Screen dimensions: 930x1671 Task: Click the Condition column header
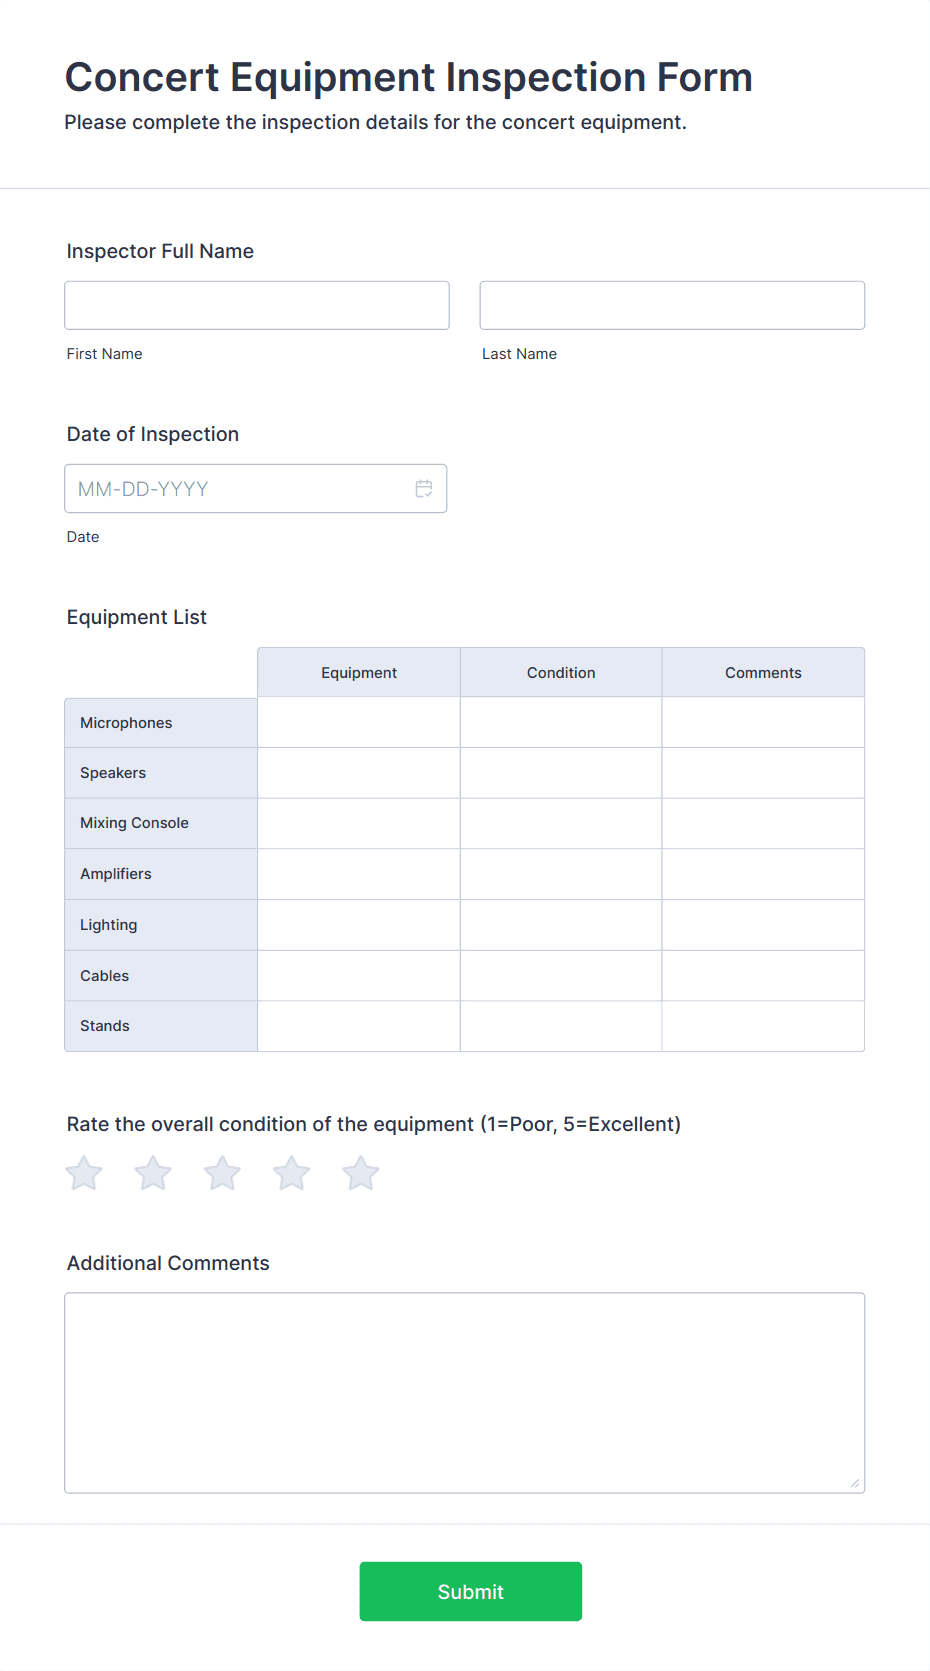tap(561, 672)
